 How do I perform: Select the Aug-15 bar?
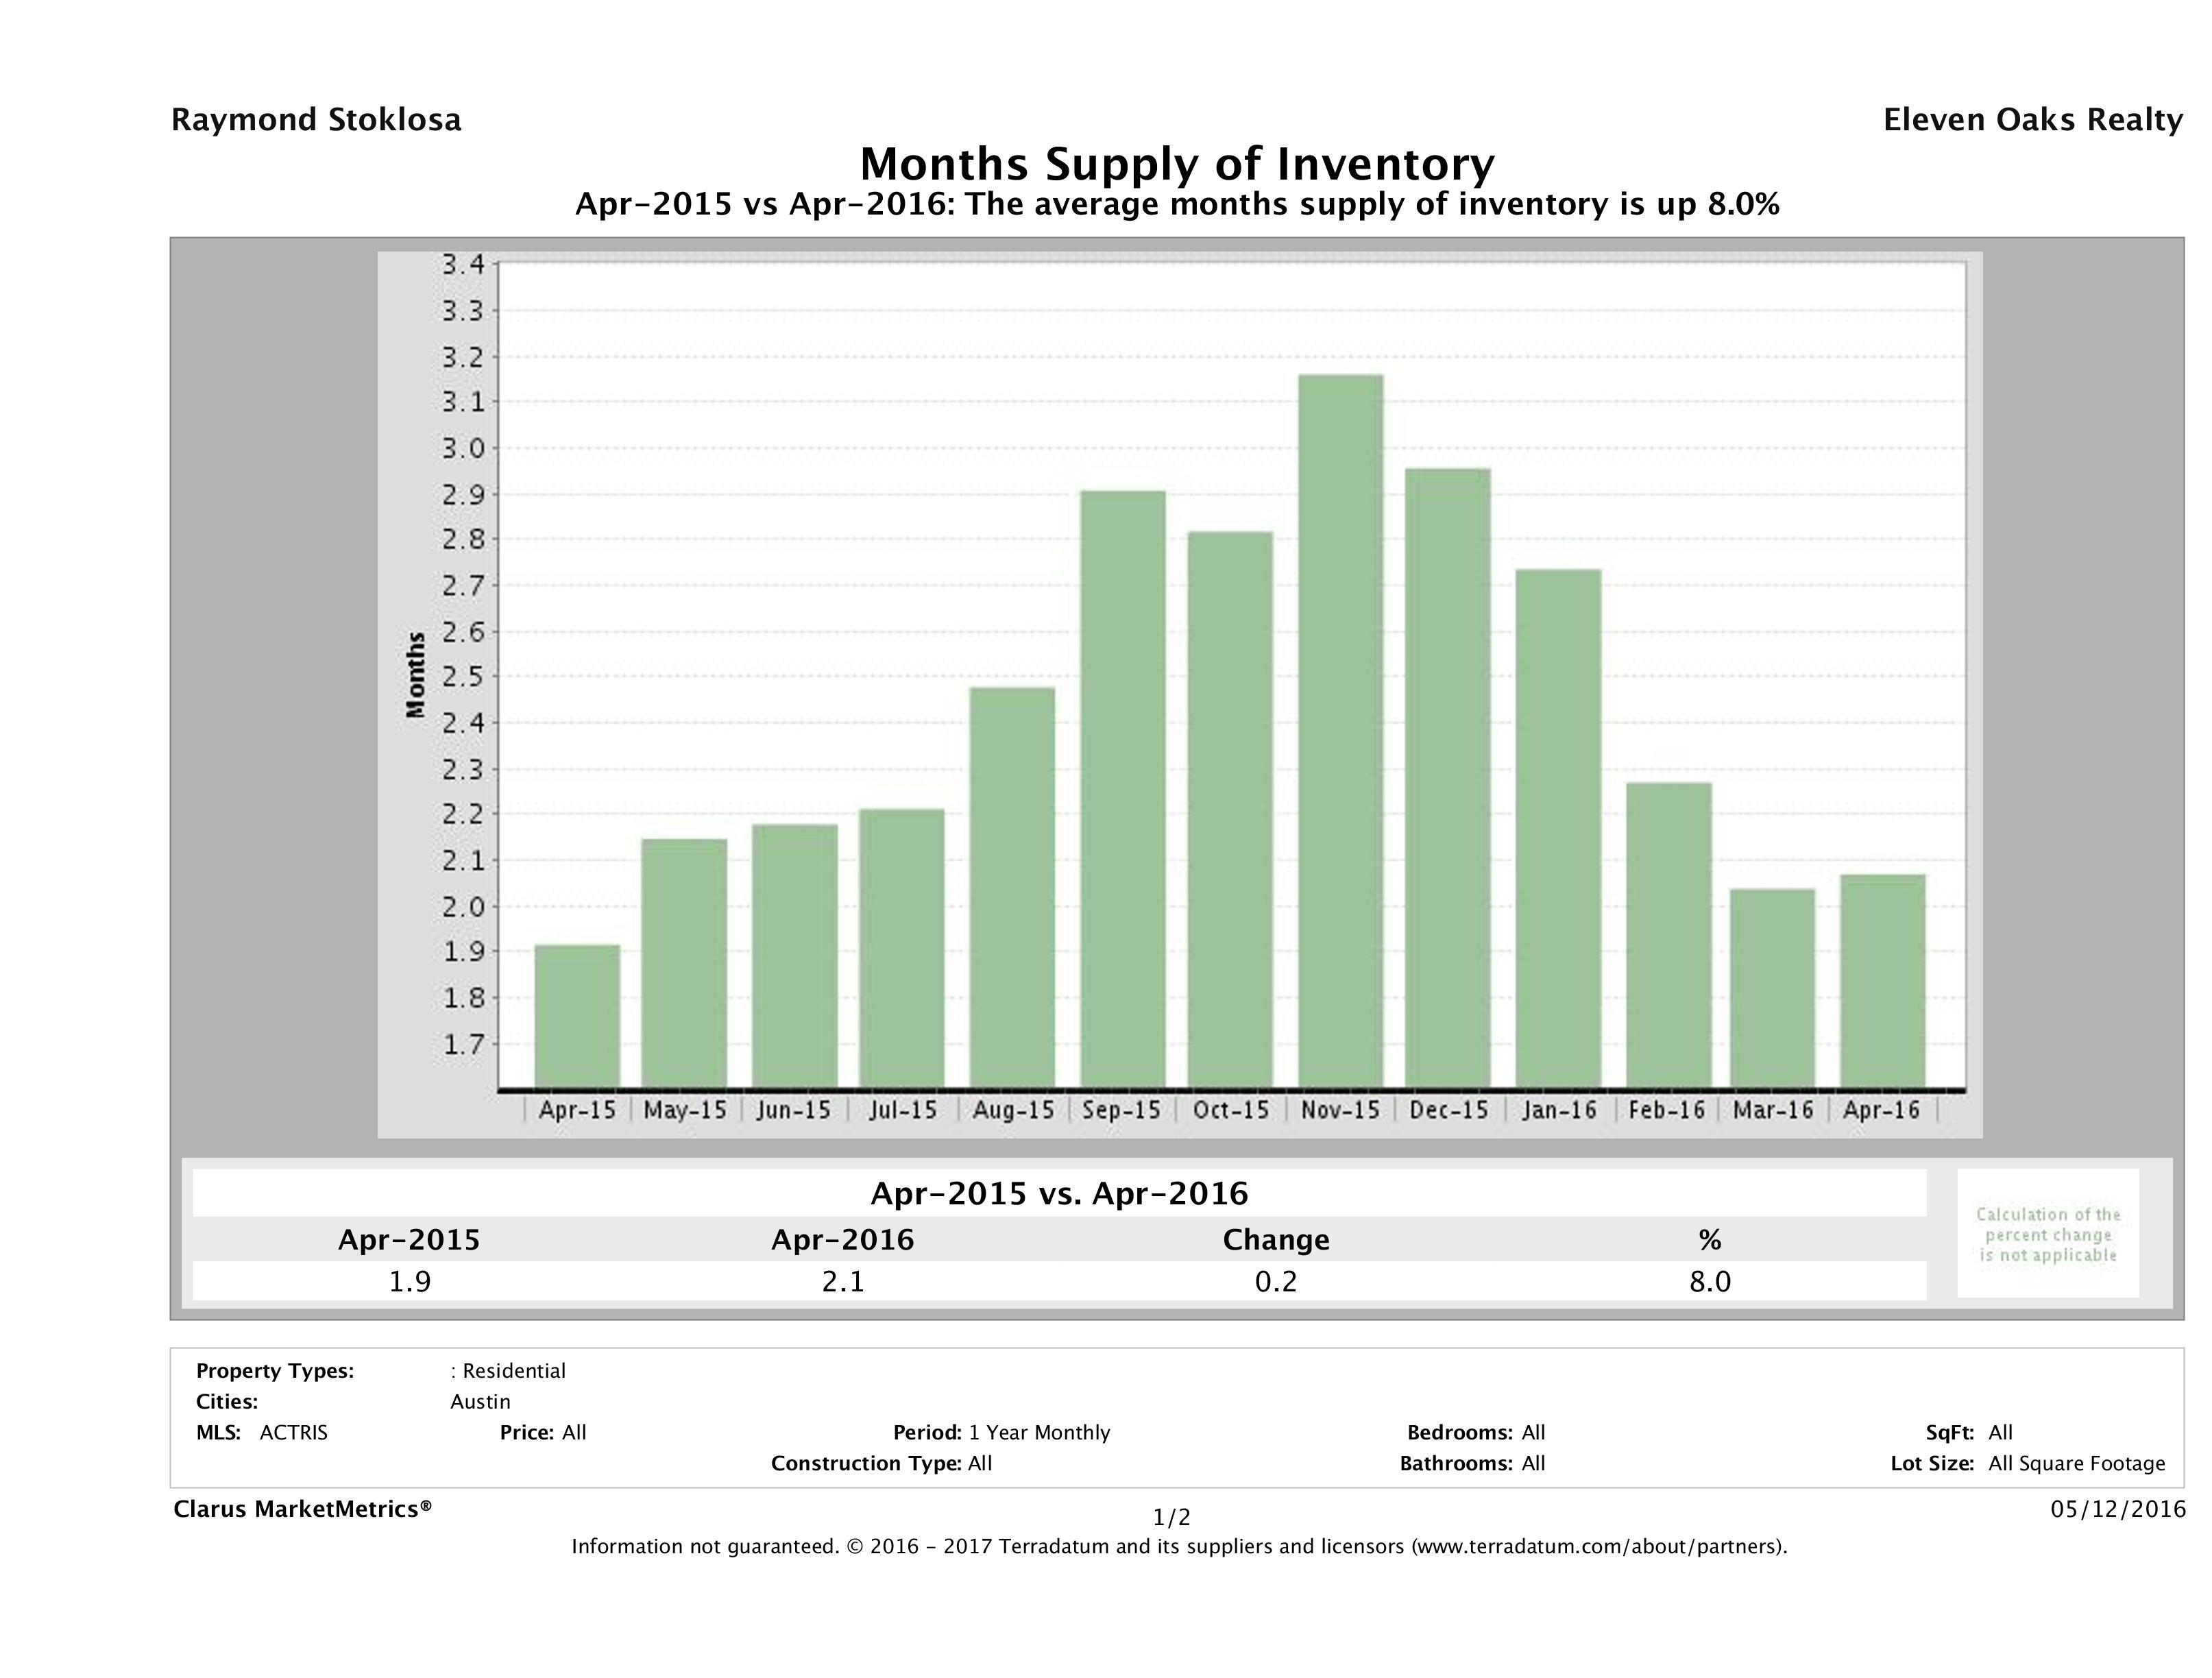(1012, 886)
